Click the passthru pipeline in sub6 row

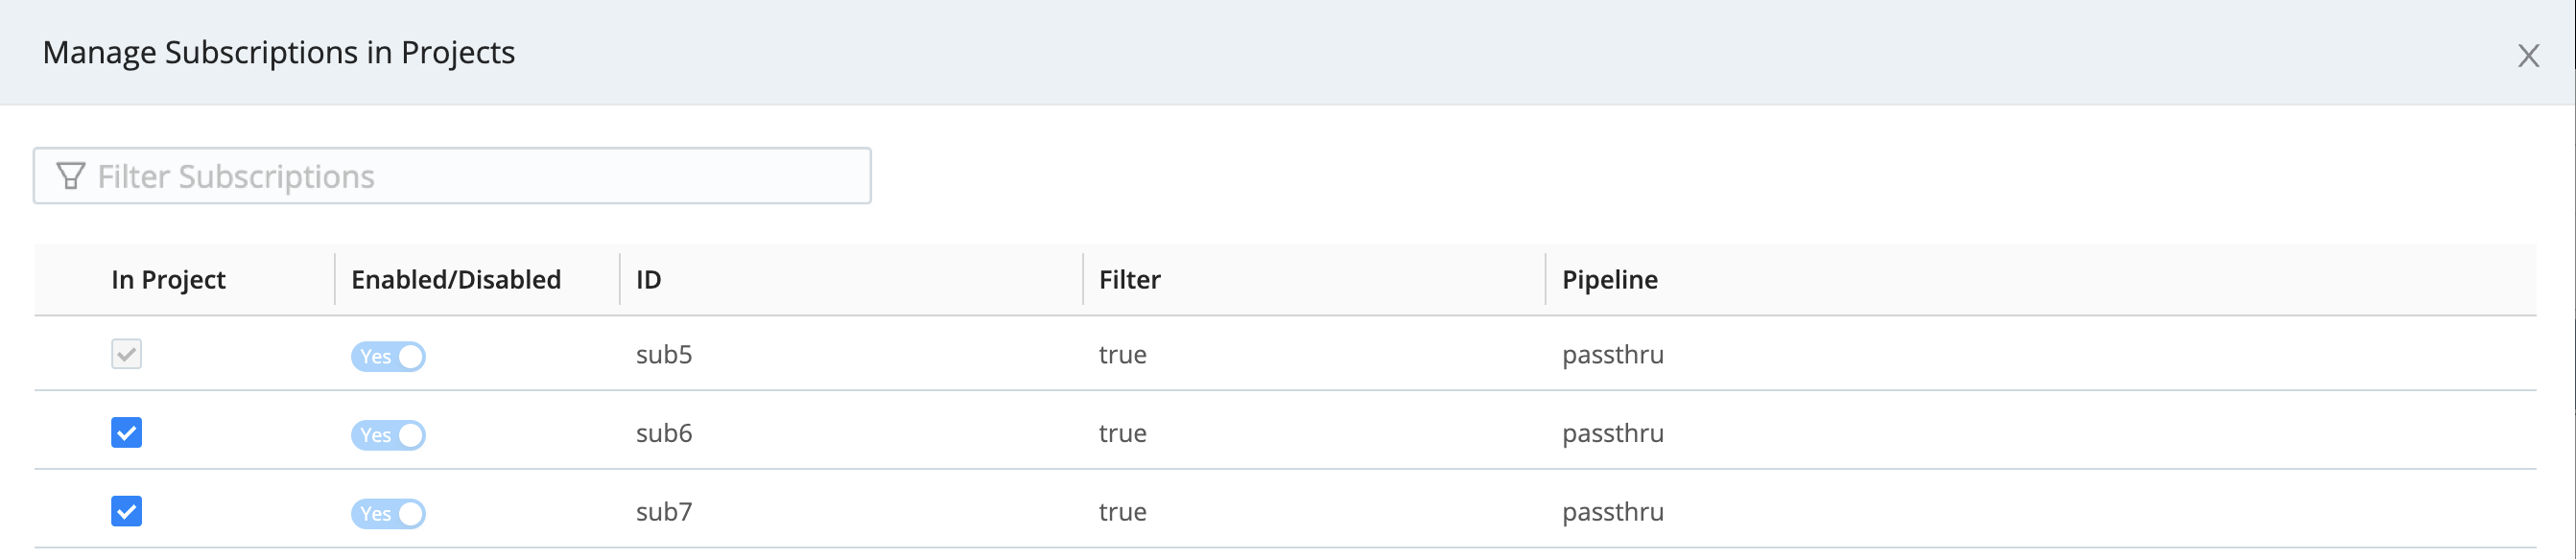1612,434
